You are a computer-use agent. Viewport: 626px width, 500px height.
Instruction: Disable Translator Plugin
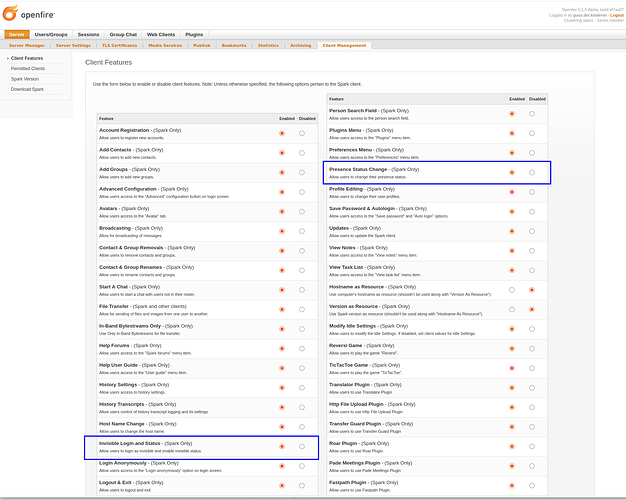click(x=532, y=388)
